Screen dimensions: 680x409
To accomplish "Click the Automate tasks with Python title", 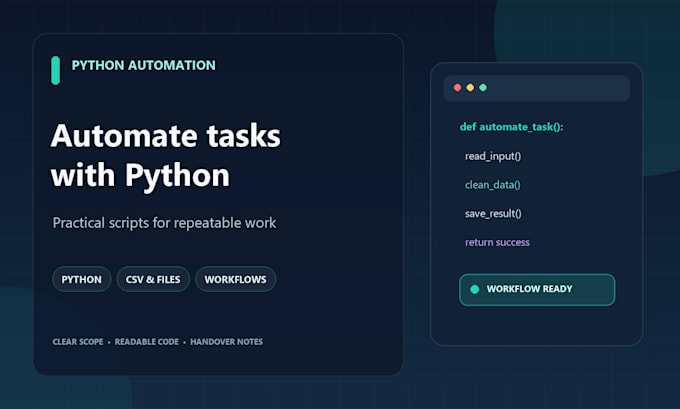I will coord(166,156).
